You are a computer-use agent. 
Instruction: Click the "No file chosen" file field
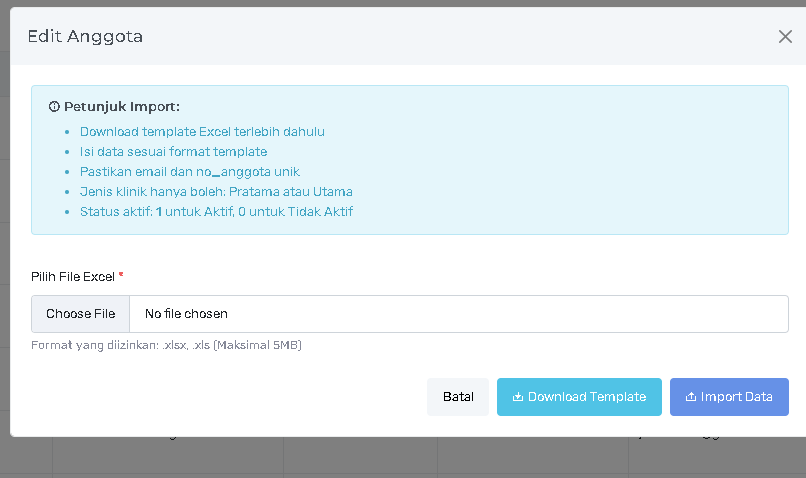[x=458, y=314]
